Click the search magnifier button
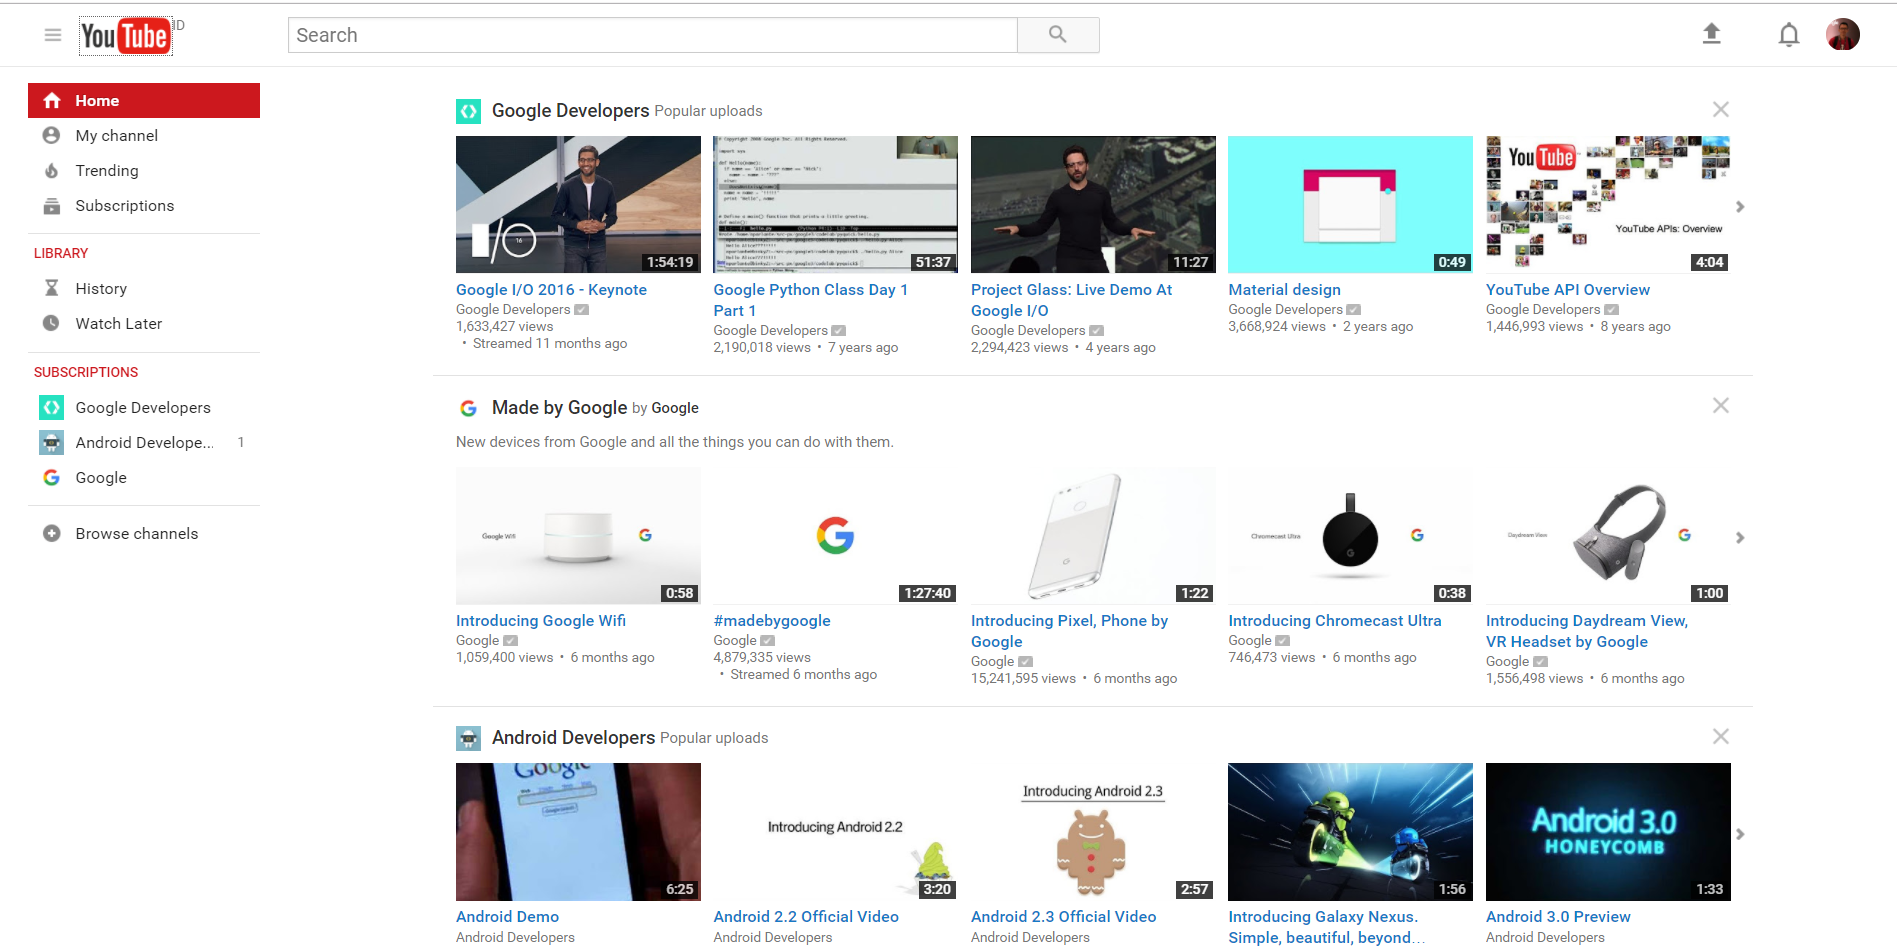Viewport: 1897px width, 948px height. point(1058,35)
